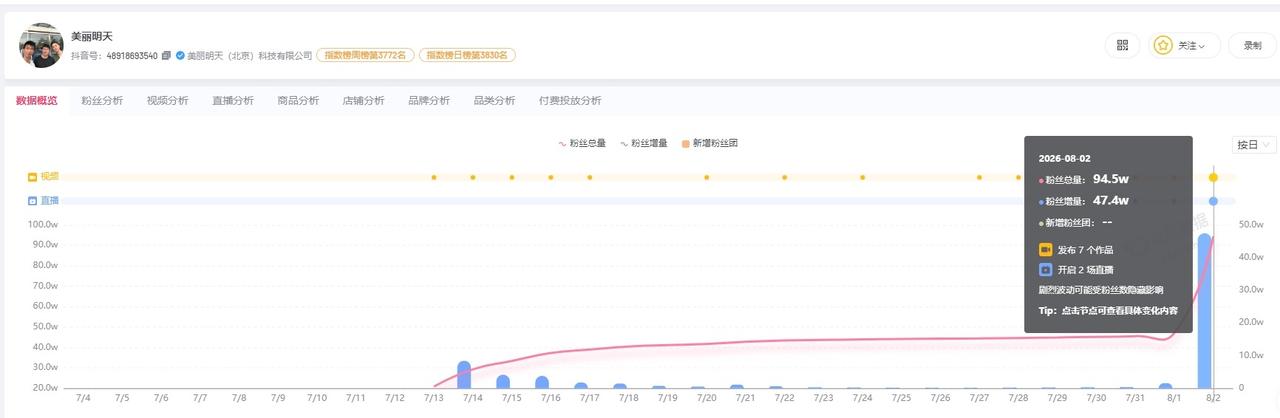Click the 指数榜周榜第3772名 badge
The height and width of the screenshot is (418, 1280).
[x=365, y=56]
